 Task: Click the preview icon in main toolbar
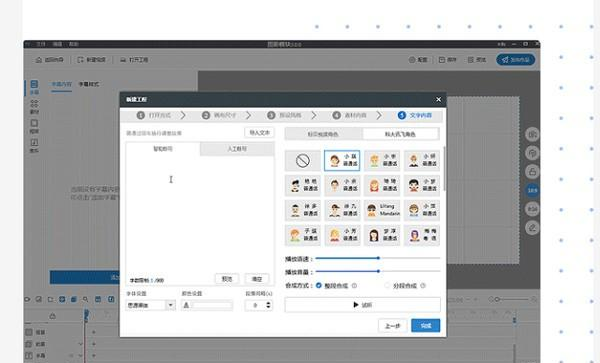tap(471, 60)
